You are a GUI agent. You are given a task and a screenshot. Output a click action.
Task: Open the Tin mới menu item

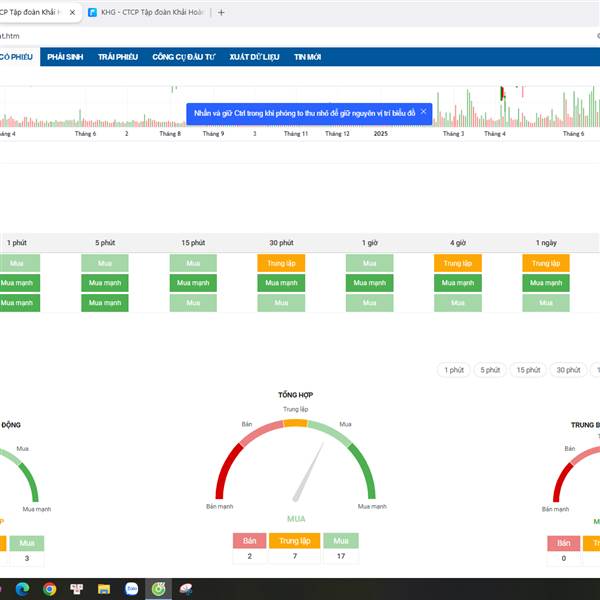pos(307,57)
